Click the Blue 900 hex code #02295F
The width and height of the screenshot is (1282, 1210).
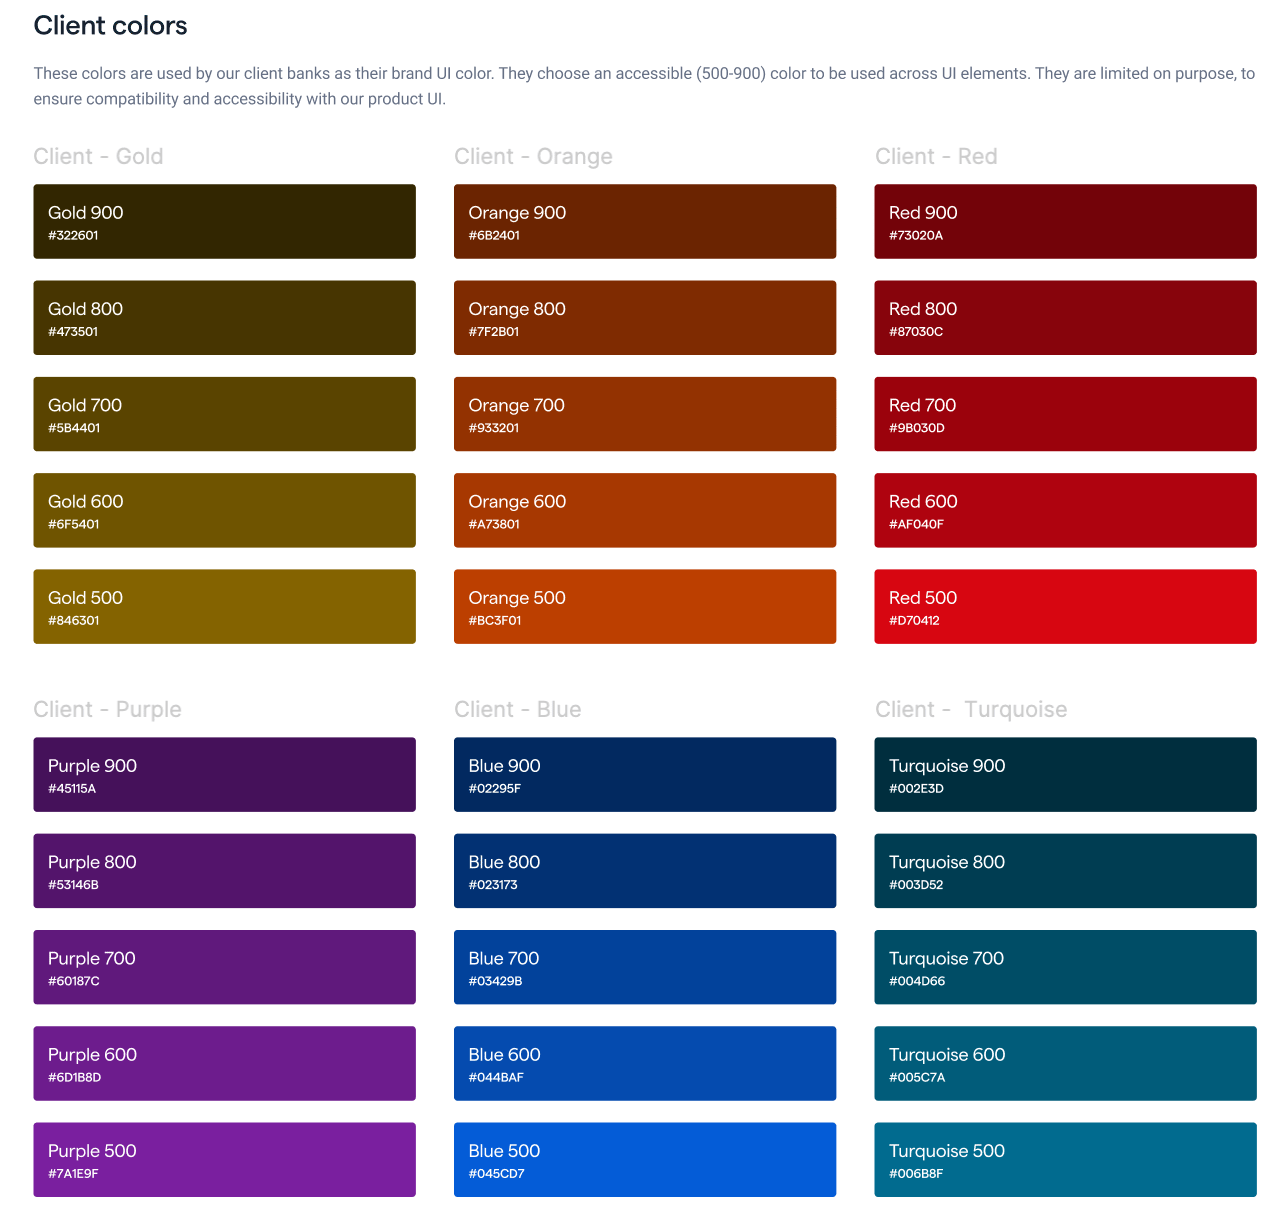[x=494, y=789]
